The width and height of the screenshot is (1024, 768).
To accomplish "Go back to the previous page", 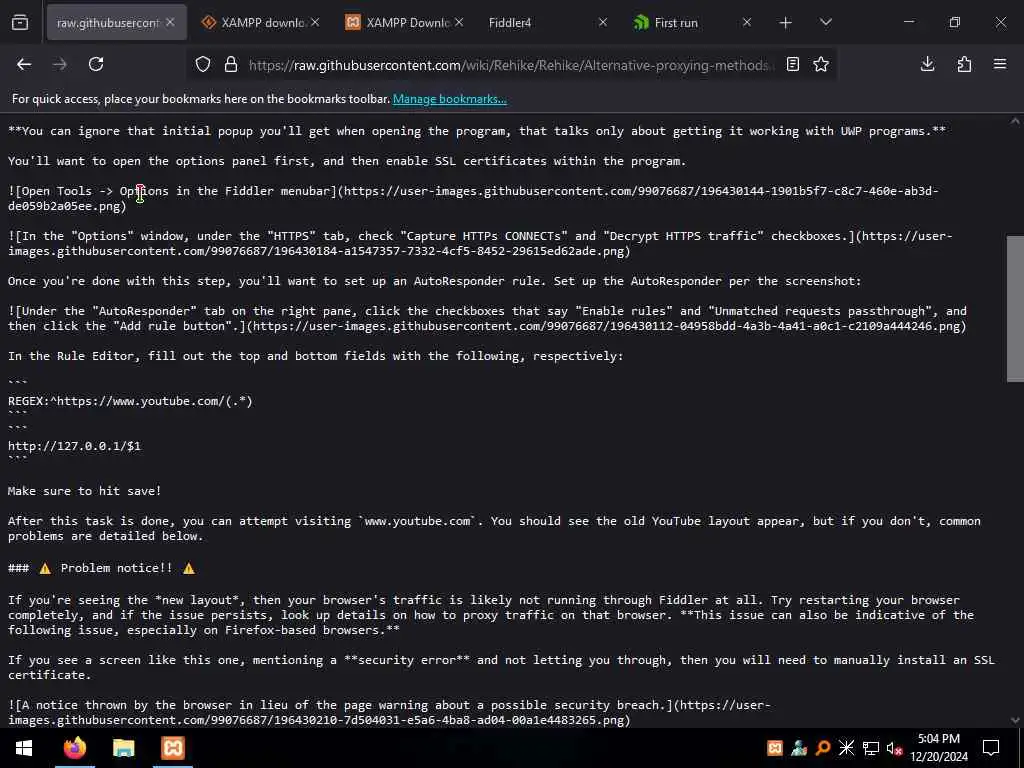I will point(24,64).
